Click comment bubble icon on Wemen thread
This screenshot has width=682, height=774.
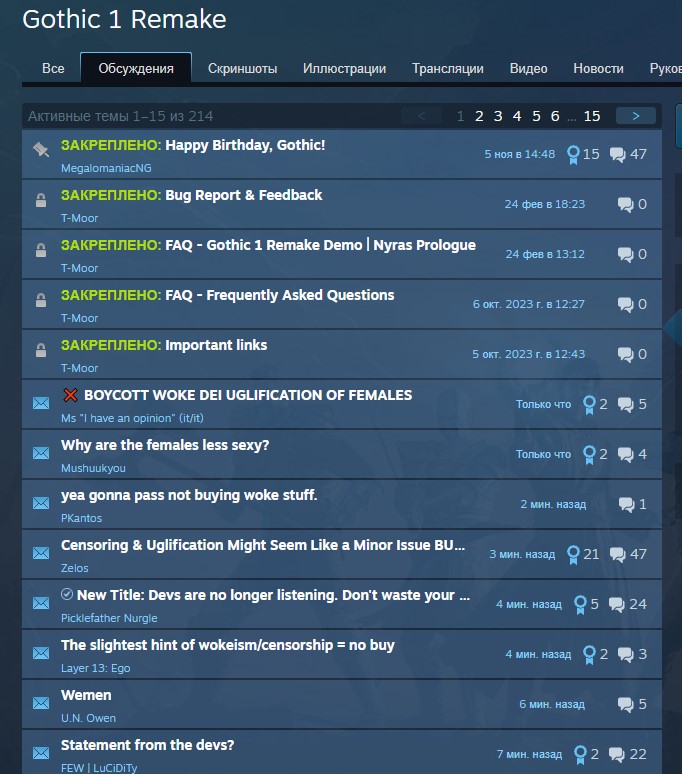(626, 704)
